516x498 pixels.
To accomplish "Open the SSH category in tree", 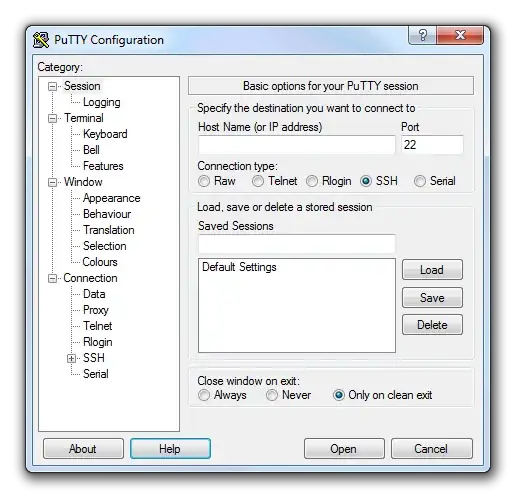I will coord(94,358).
